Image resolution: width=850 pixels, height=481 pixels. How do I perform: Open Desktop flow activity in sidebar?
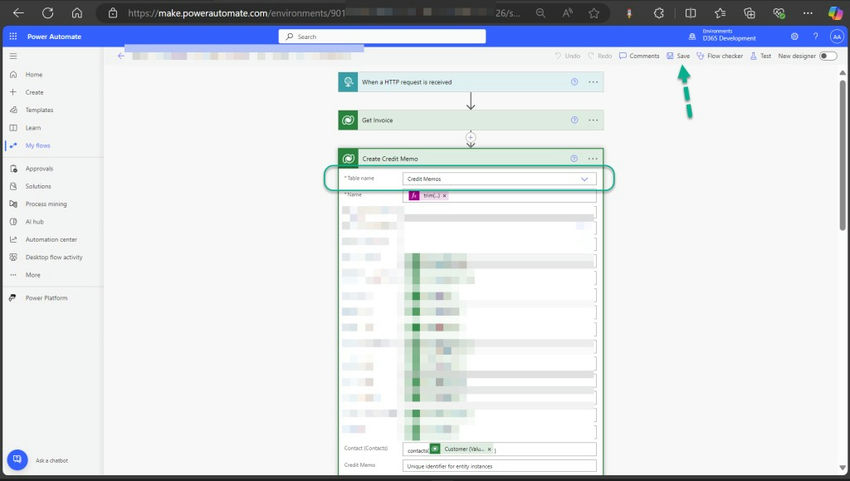click(54, 257)
